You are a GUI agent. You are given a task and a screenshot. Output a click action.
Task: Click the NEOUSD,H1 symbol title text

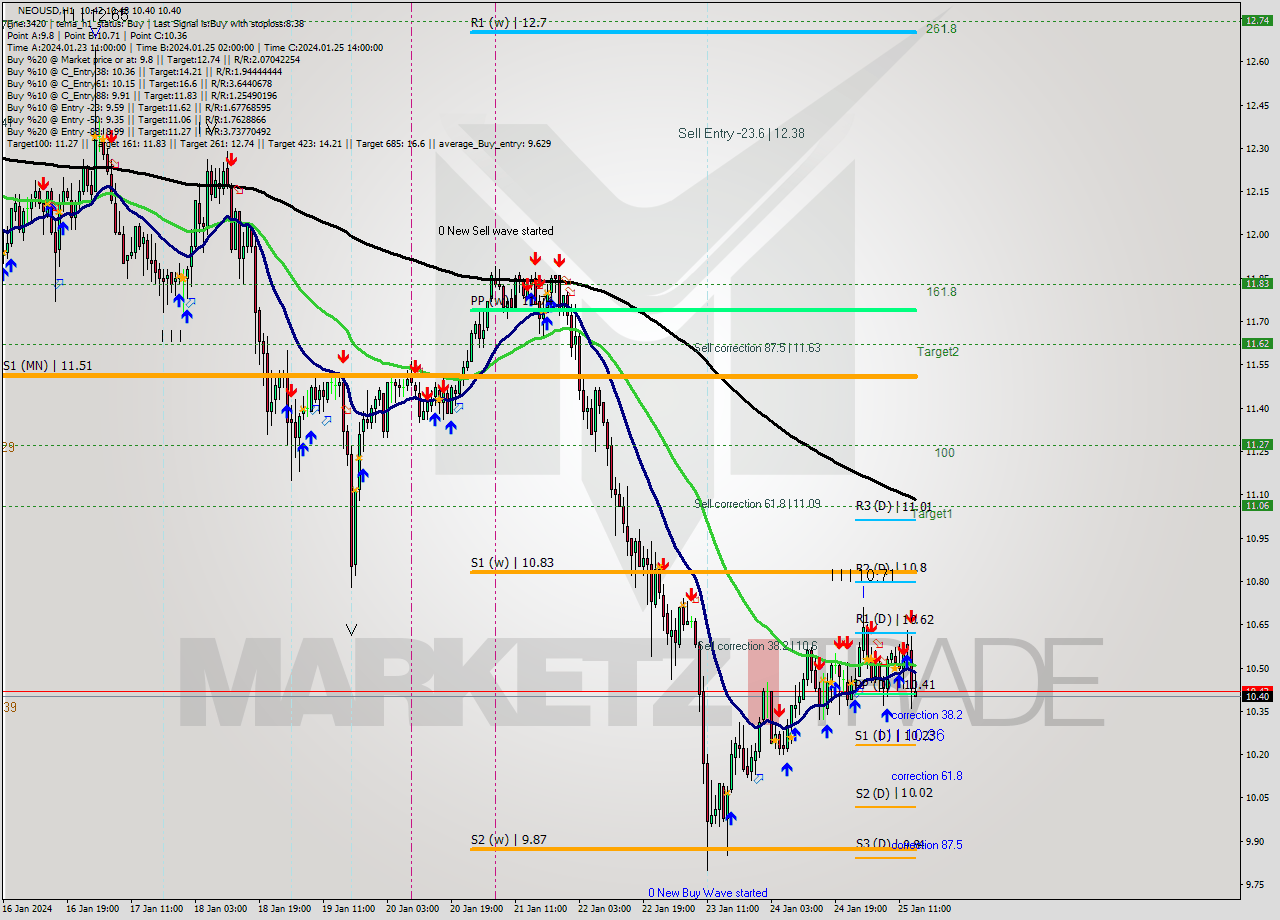tap(48, 11)
